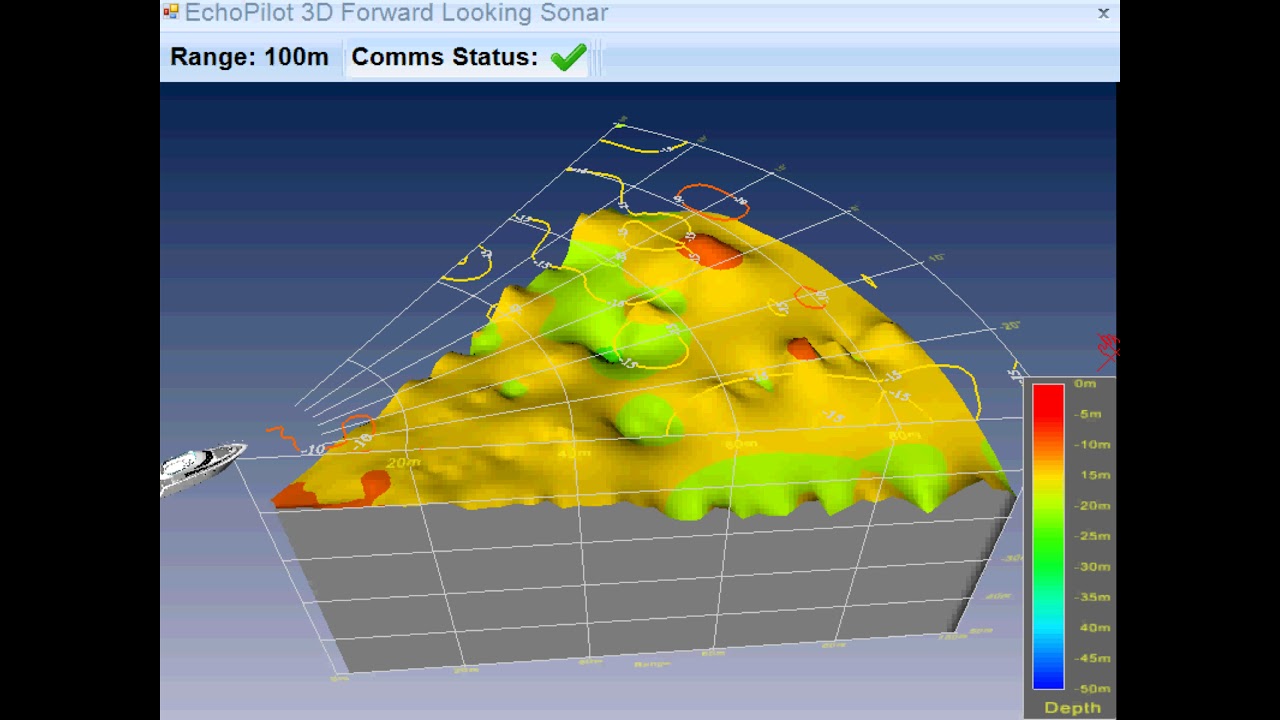
Task: Click the 80m range marker on seabed
Action: [904, 435]
